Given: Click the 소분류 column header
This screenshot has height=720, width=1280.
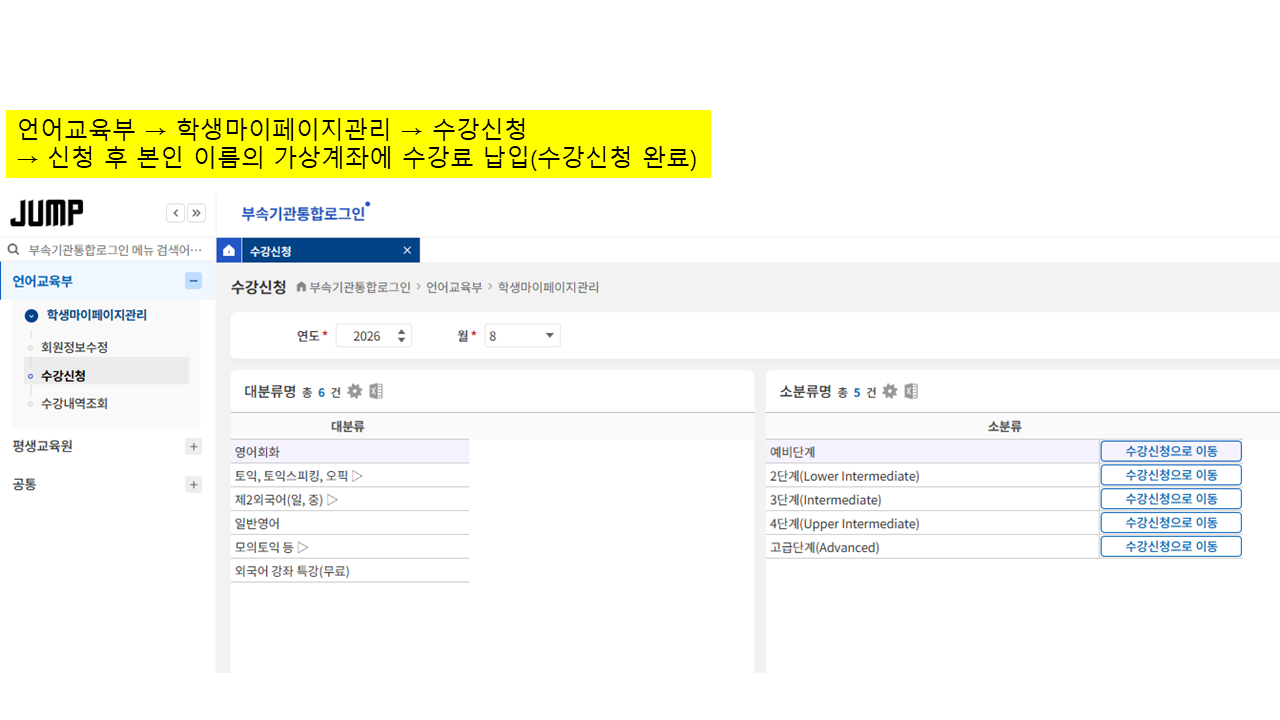Looking at the screenshot, I should (1004, 427).
